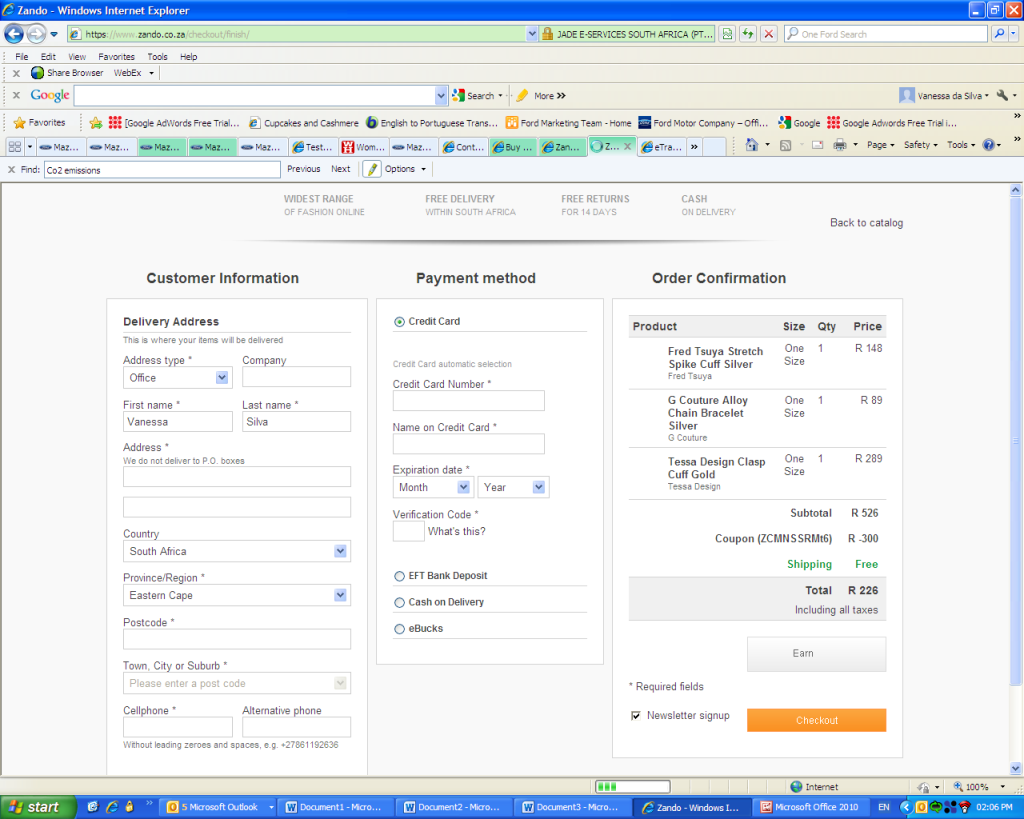Click the Google toolbar highlighter icon
Viewport: 1024px width, 819px height.
(522, 95)
